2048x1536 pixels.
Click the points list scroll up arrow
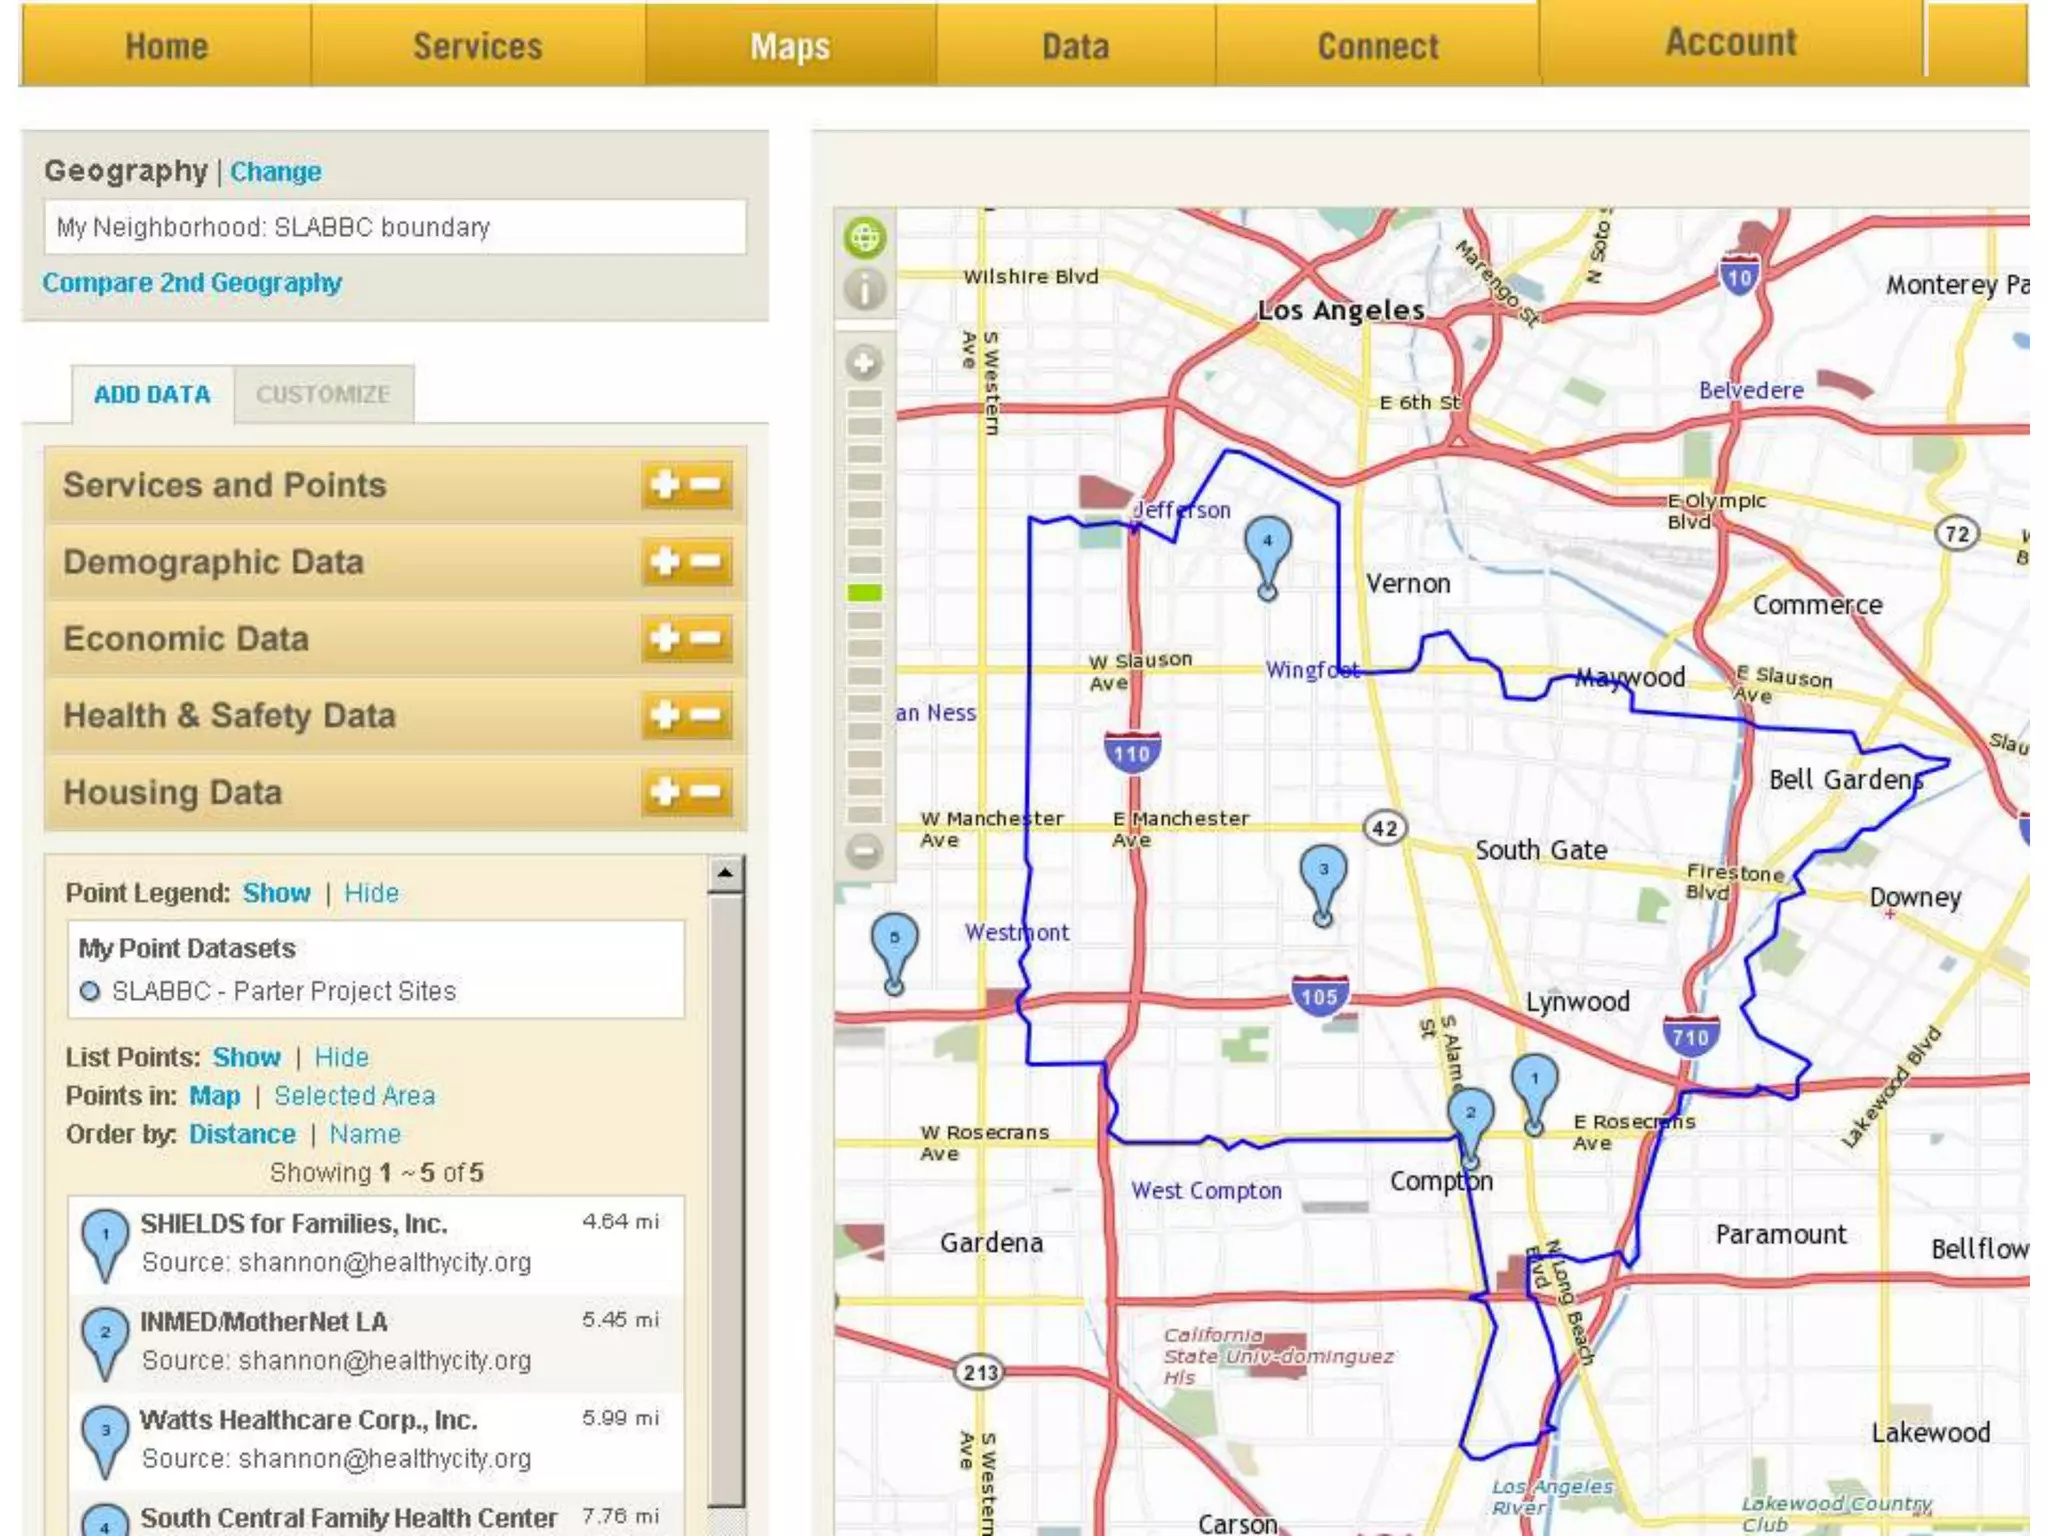[725, 874]
